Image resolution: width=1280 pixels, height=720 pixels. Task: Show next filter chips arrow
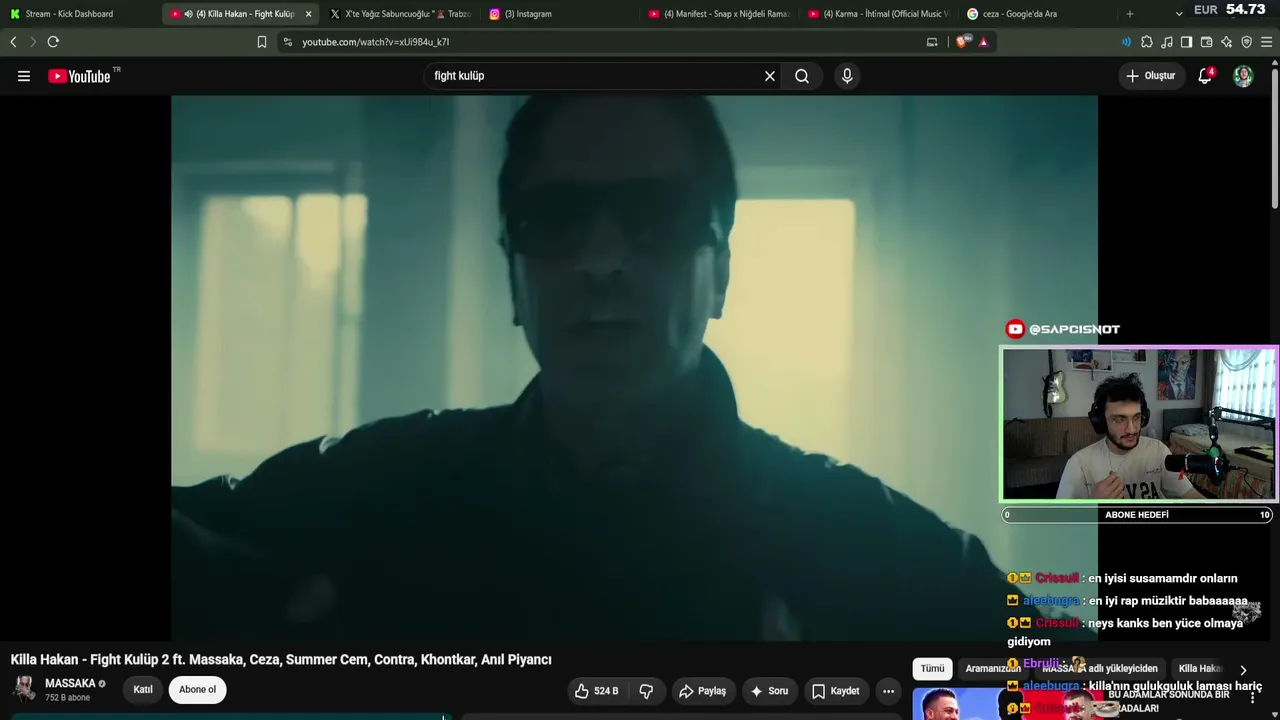[x=1243, y=670]
